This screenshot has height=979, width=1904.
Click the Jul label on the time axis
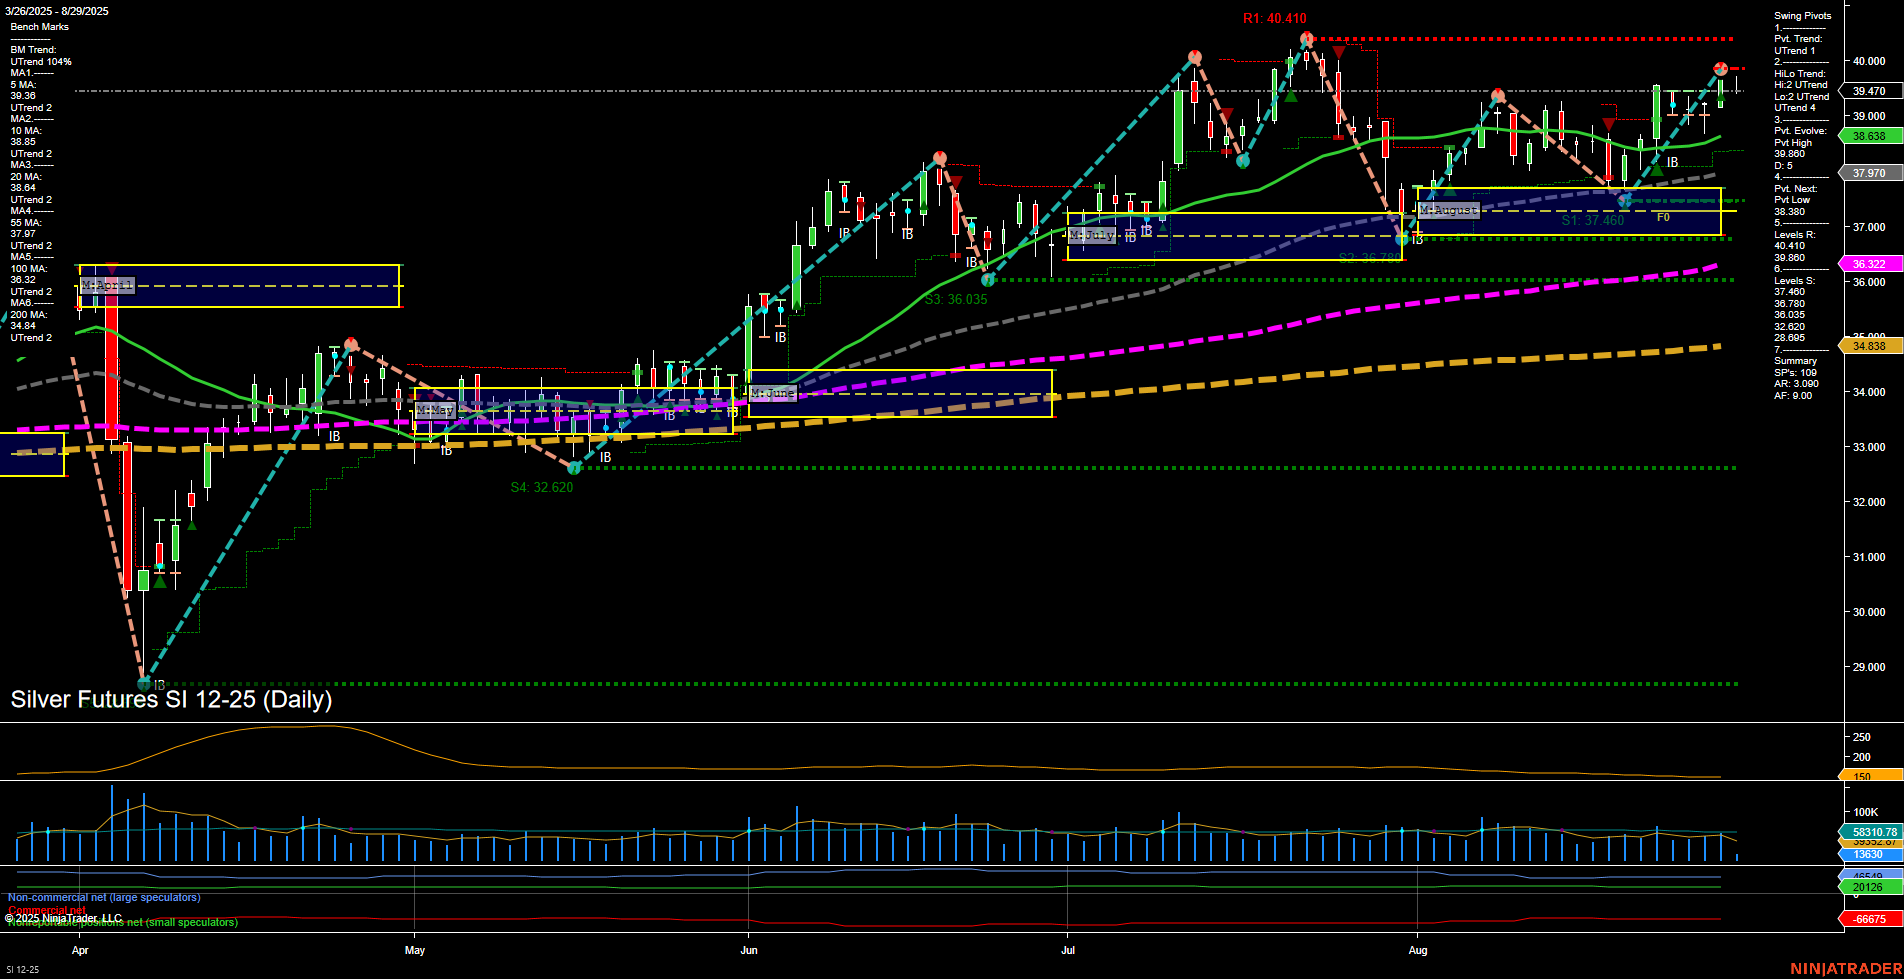pyautogui.click(x=1068, y=950)
